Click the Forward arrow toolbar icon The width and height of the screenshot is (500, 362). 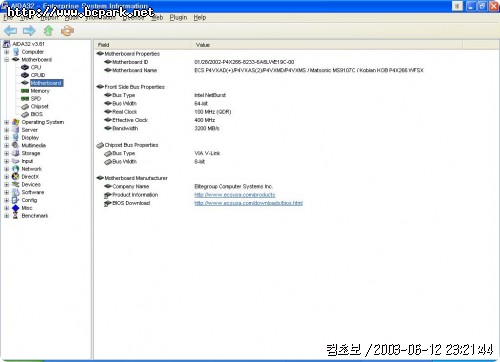[x=29, y=31]
